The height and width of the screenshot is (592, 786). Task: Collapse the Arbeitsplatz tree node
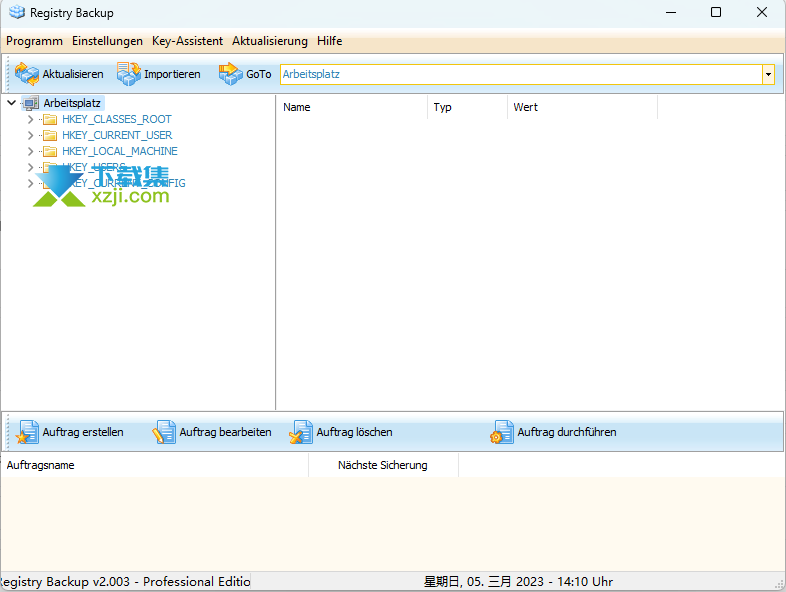(x=12, y=103)
